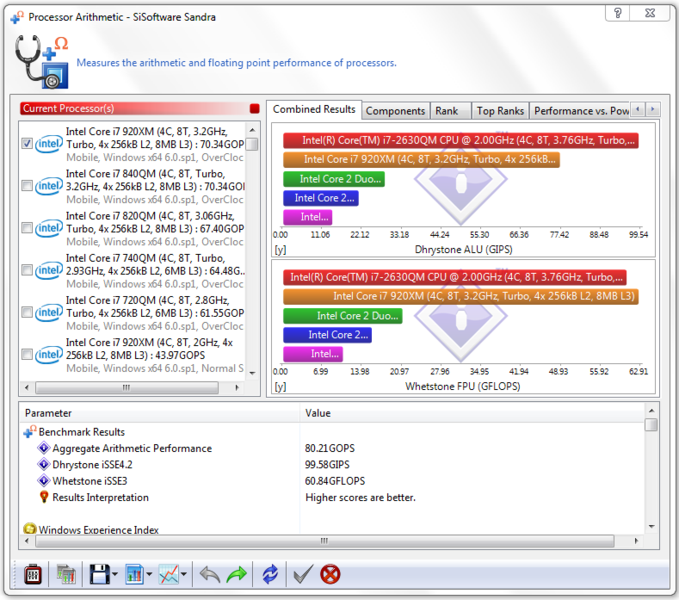
Task: Select the 60.84GFLOPS value
Action: coord(335,481)
